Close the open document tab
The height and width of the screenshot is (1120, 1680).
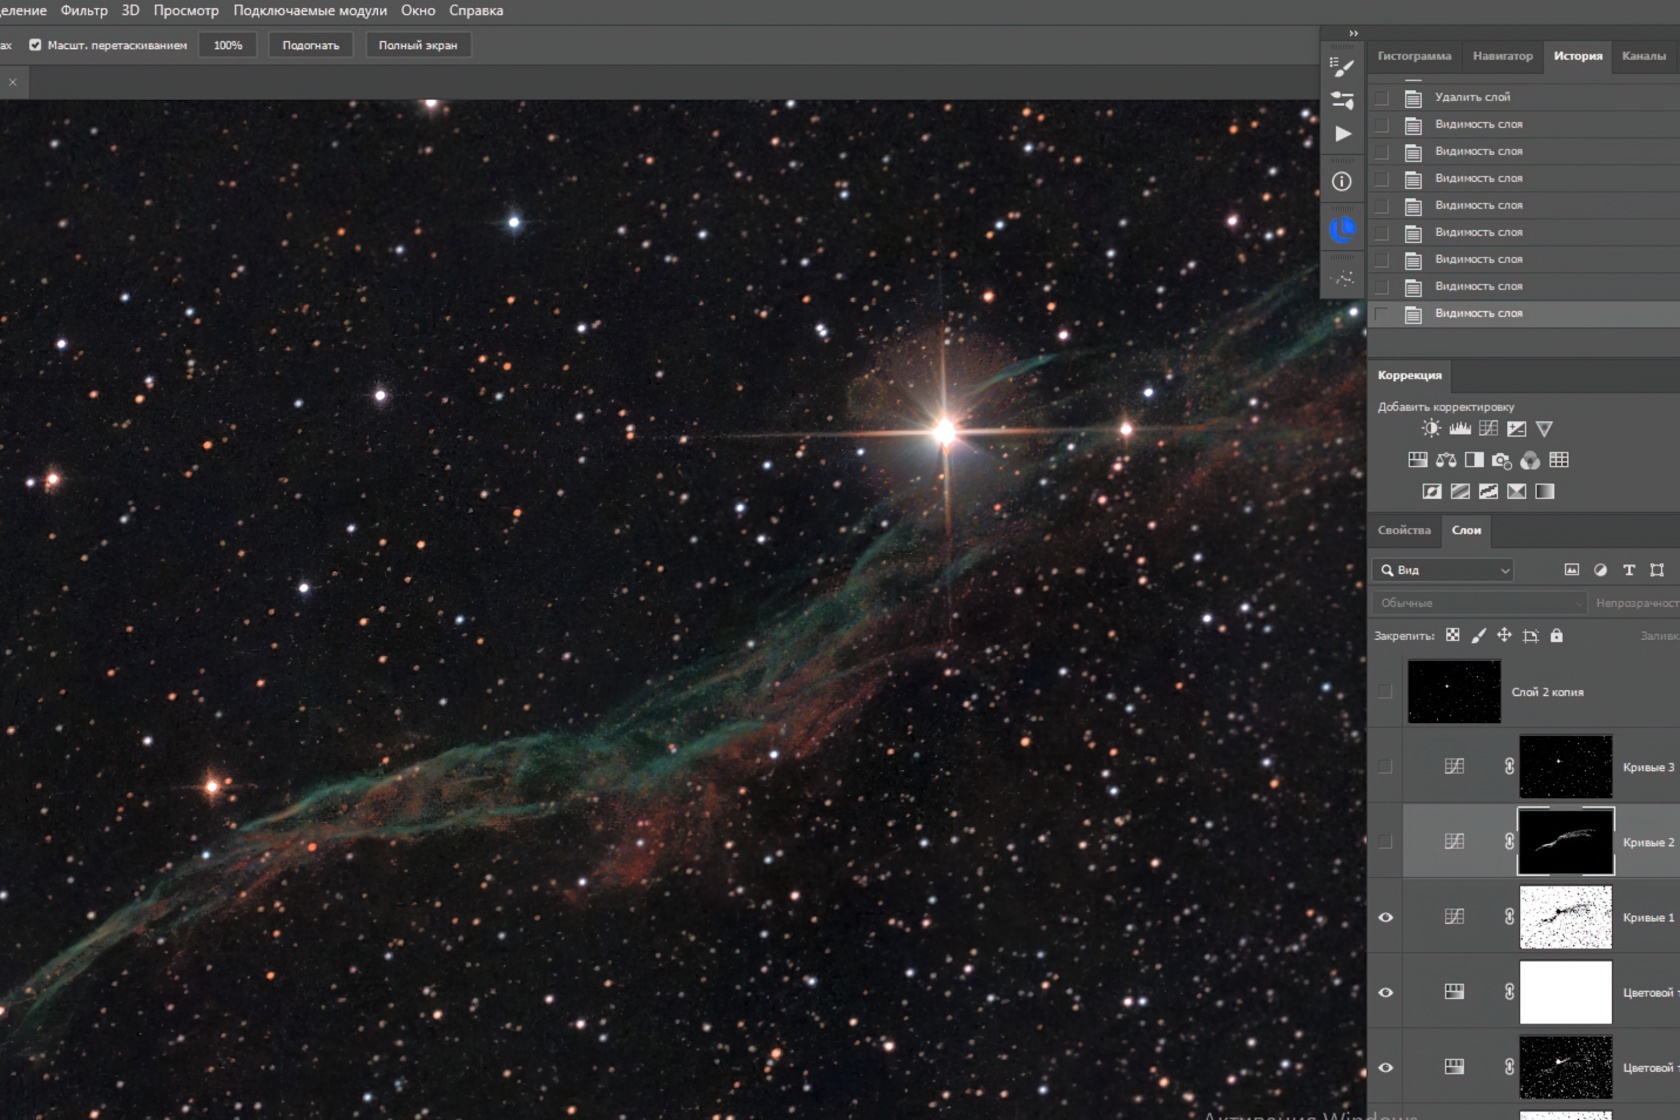tap(13, 82)
